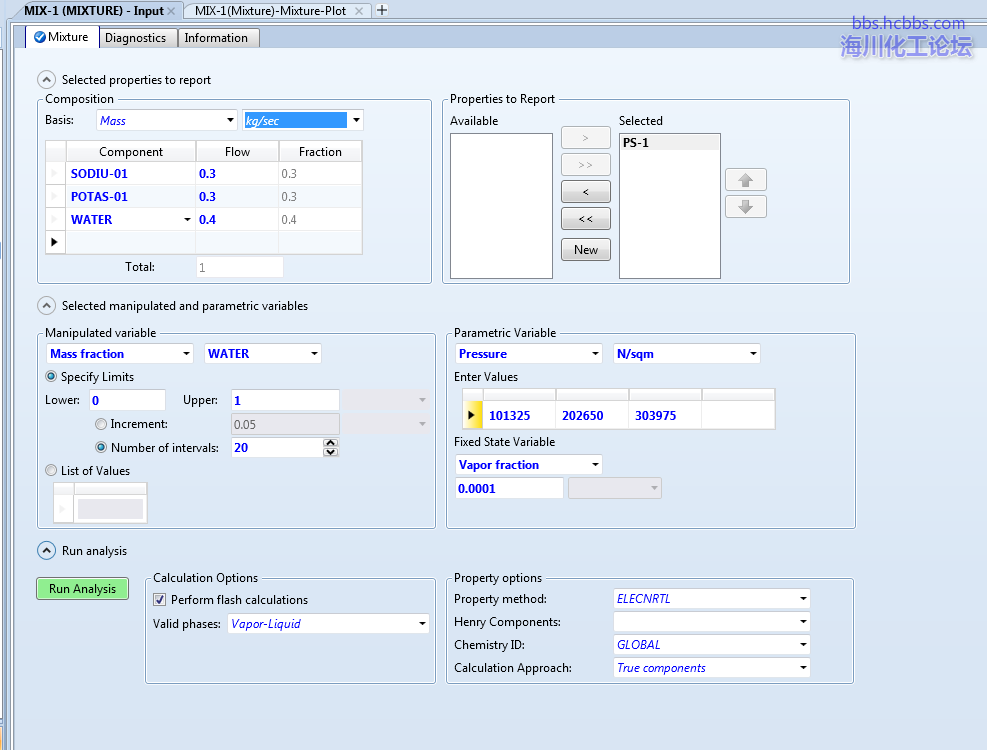The width and height of the screenshot is (987, 750).
Task: Open the composition Basis dropdown
Action: (x=230, y=120)
